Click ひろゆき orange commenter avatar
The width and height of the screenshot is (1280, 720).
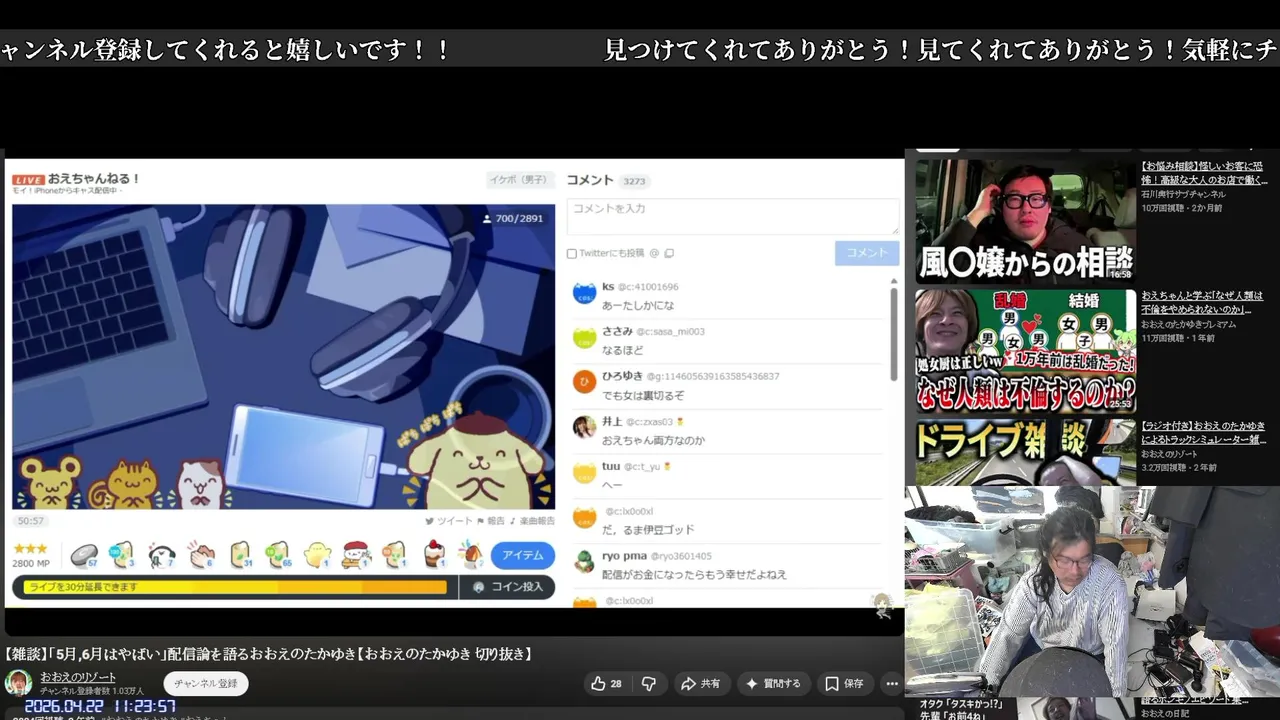click(x=584, y=382)
